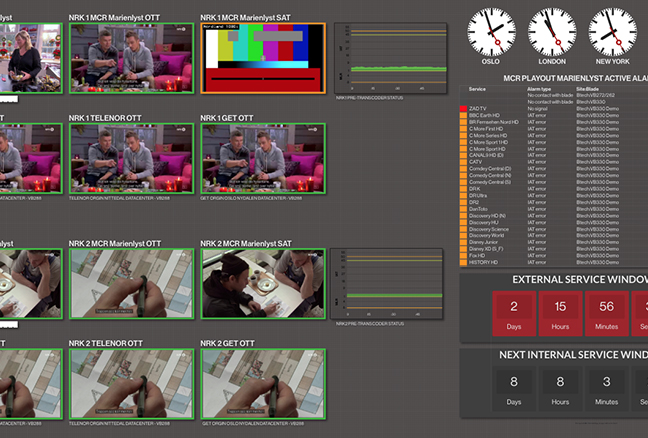Select the DR2 alarm row
The width and height of the screenshot is (648, 438).
pos(554,202)
